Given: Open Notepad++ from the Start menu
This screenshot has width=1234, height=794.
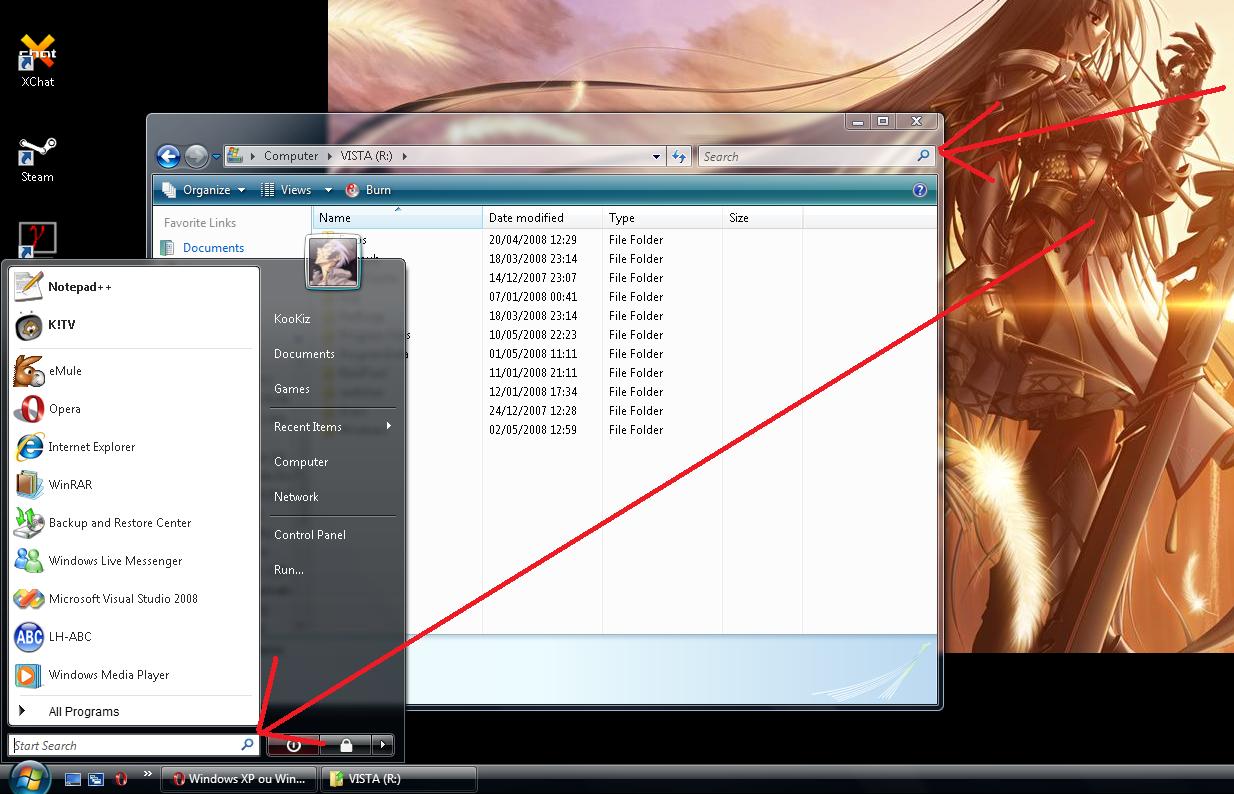Looking at the screenshot, I should click(79, 287).
